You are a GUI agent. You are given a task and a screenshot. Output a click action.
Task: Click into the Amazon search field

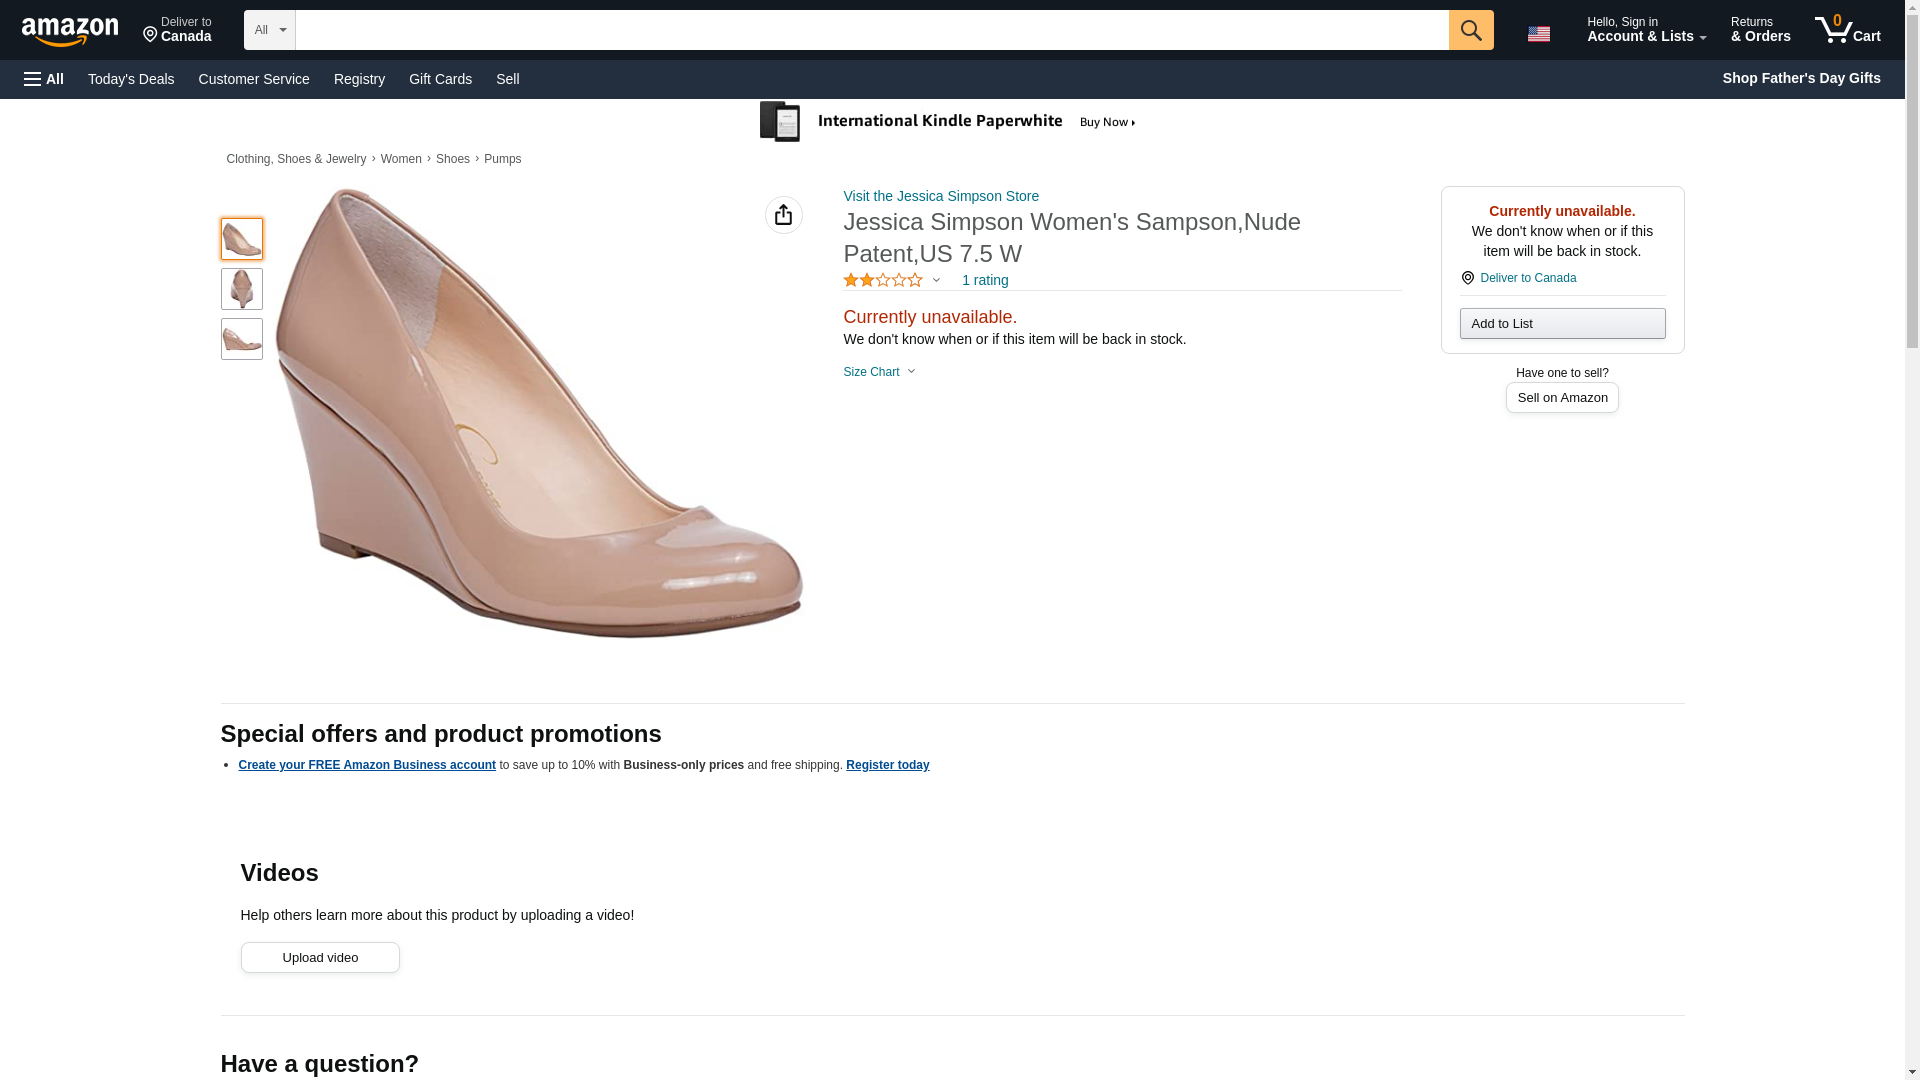click(x=870, y=30)
